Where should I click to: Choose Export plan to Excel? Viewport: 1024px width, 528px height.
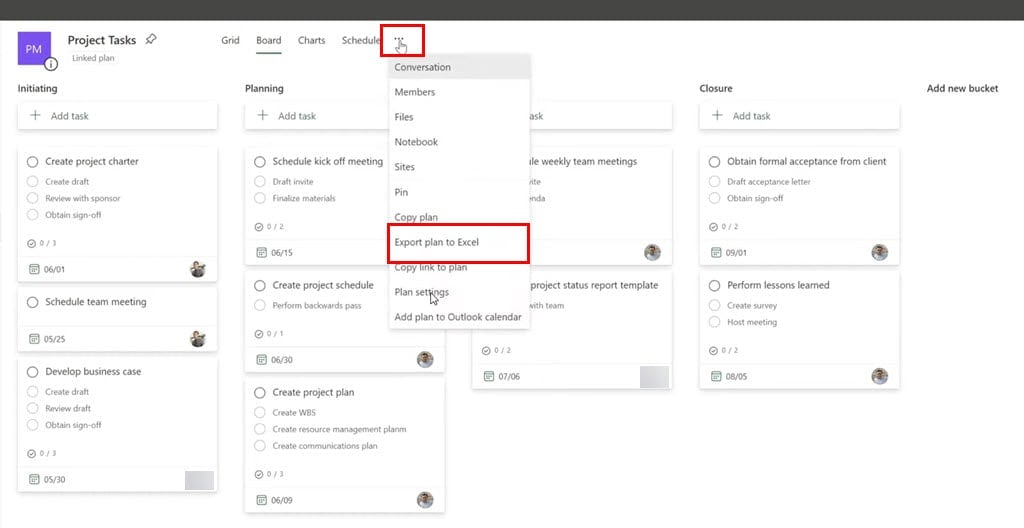(459, 242)
